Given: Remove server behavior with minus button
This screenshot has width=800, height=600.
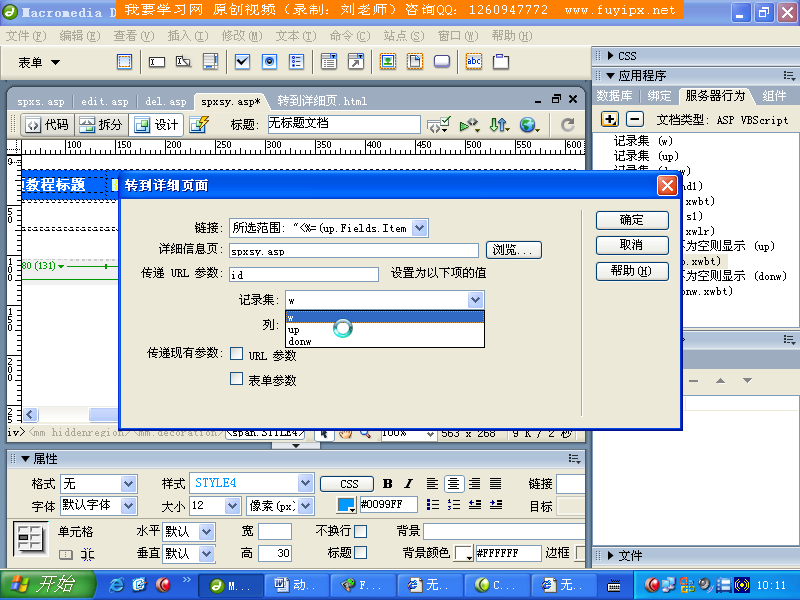Looking at the screenshot, I should (x=634, y=119).
